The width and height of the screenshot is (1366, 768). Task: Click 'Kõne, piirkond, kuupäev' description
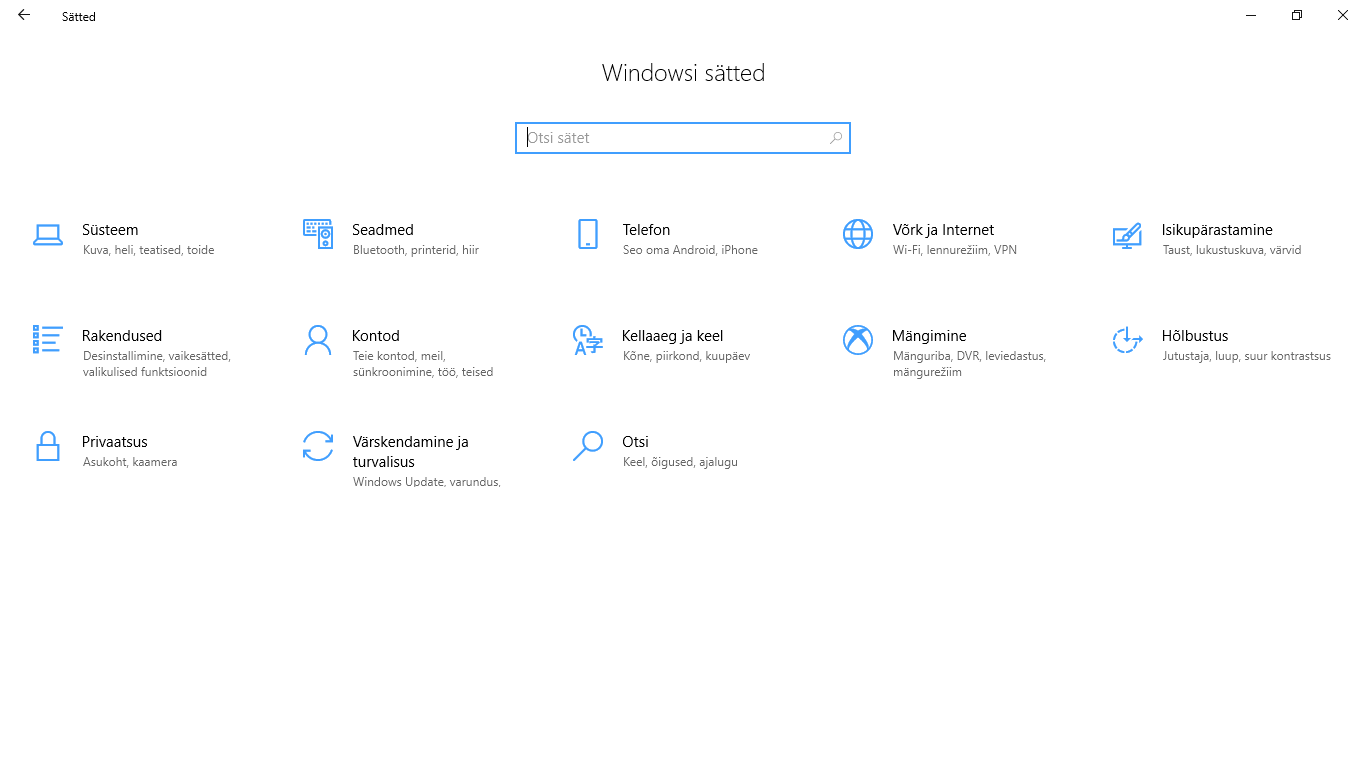(686, 356)
